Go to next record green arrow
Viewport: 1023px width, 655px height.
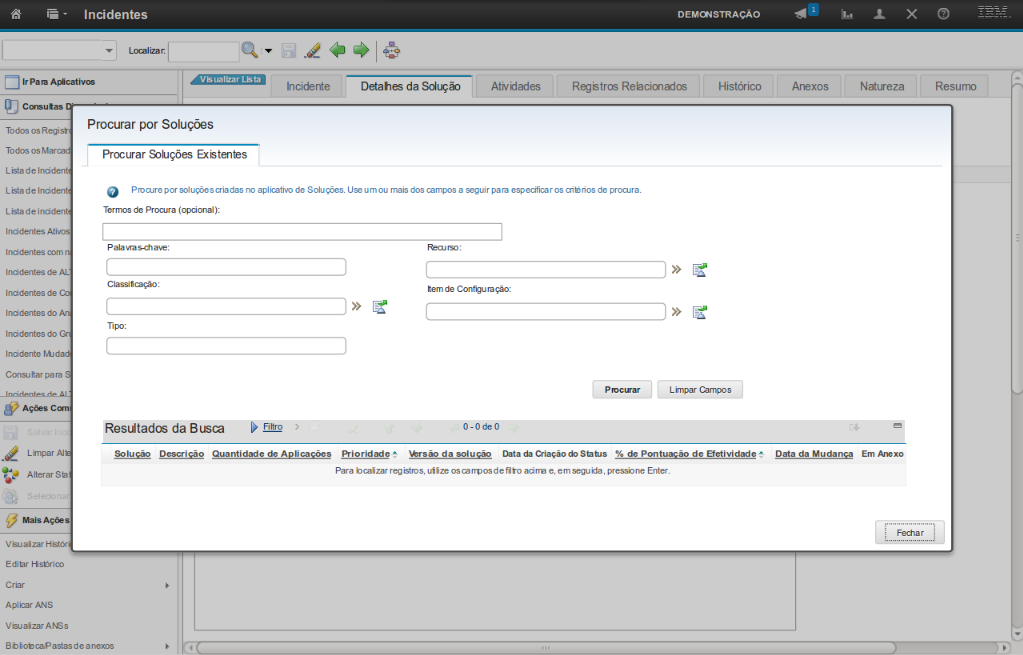pos(361,50)
